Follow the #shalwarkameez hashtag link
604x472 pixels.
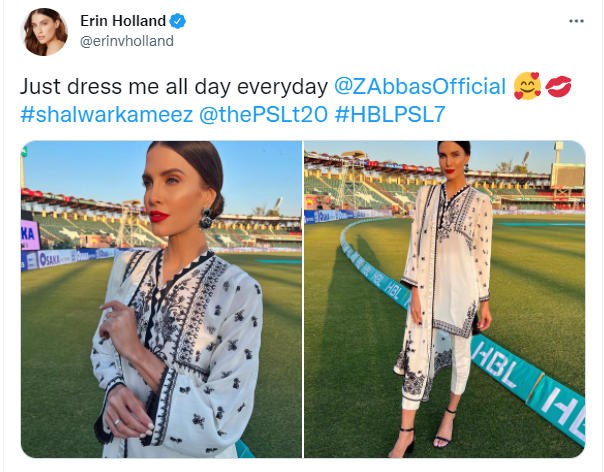point(106,114)
